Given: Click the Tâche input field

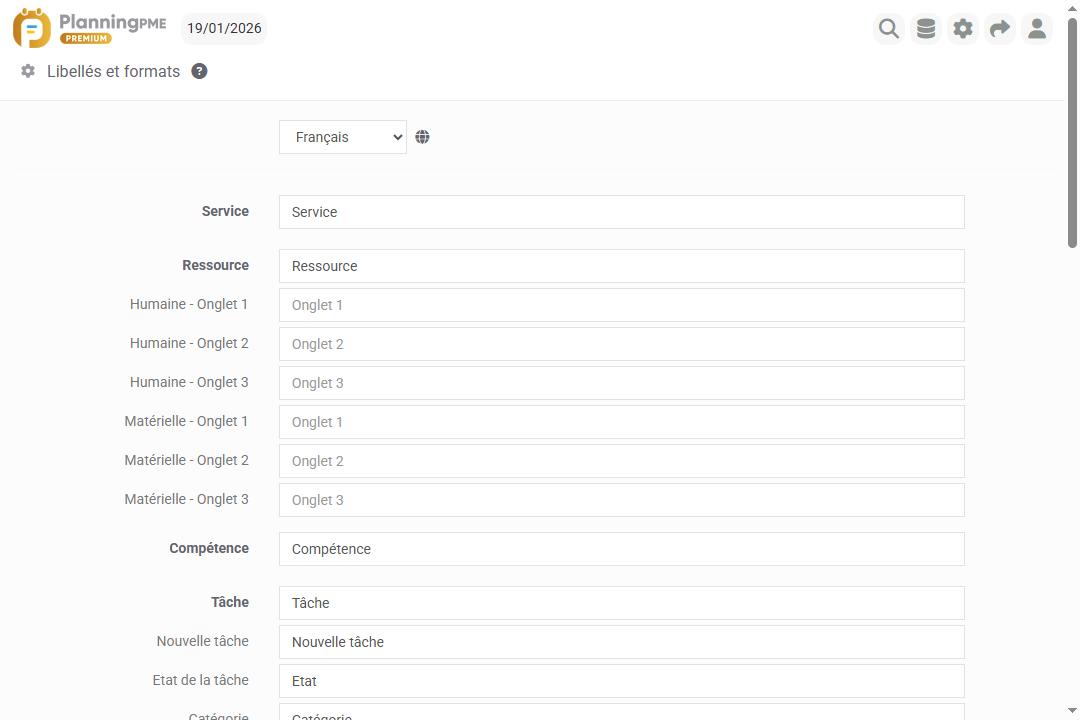Looking at the screenshot, I should pos(621,603).
